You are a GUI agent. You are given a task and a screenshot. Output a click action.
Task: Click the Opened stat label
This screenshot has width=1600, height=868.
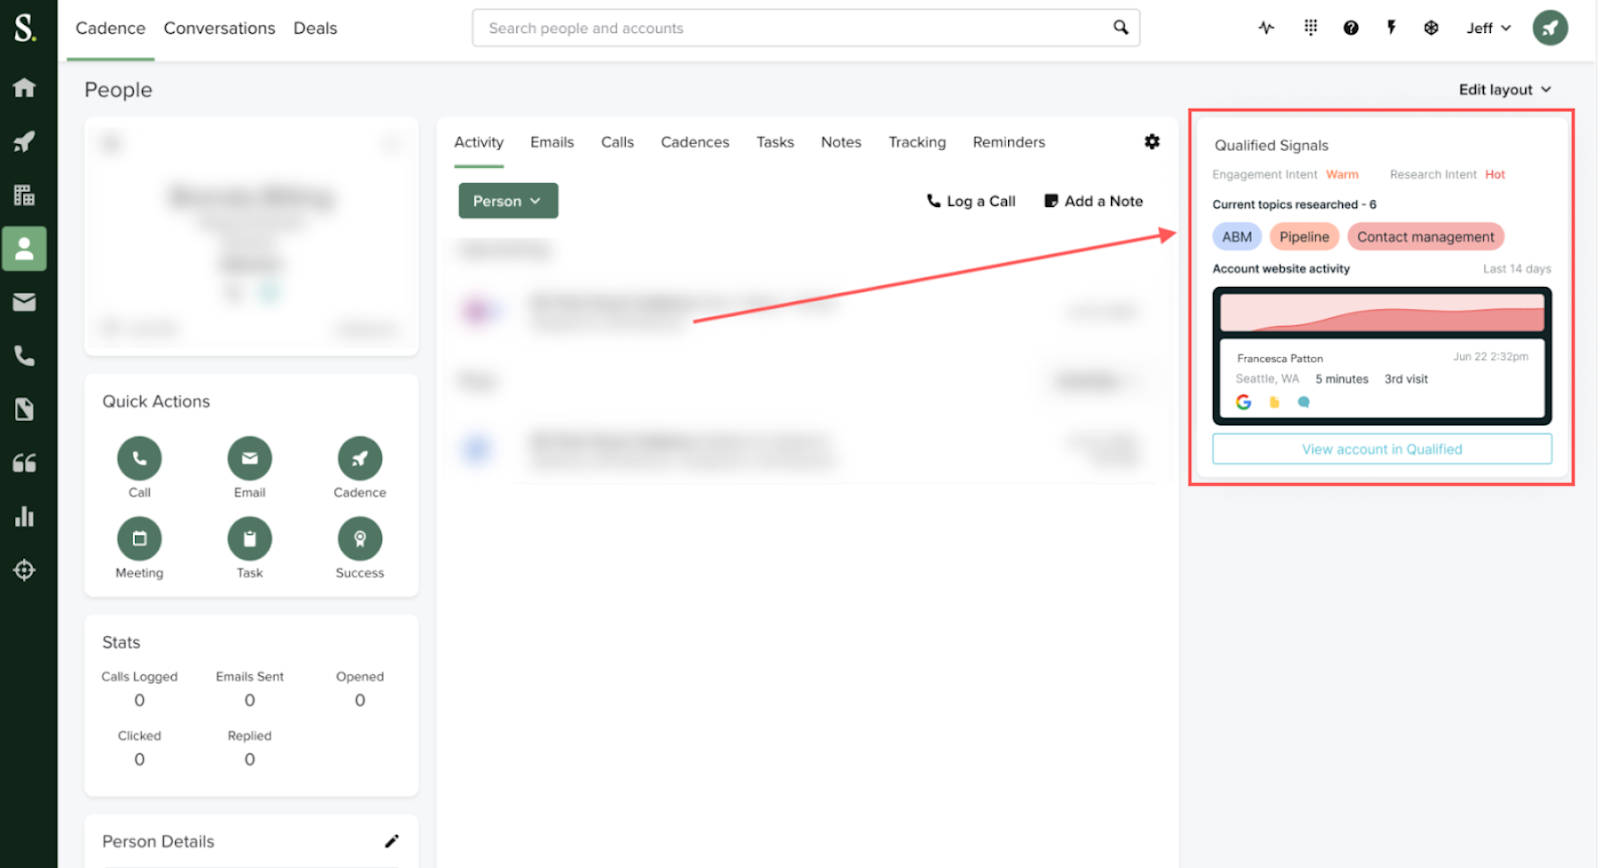(360, 677)
